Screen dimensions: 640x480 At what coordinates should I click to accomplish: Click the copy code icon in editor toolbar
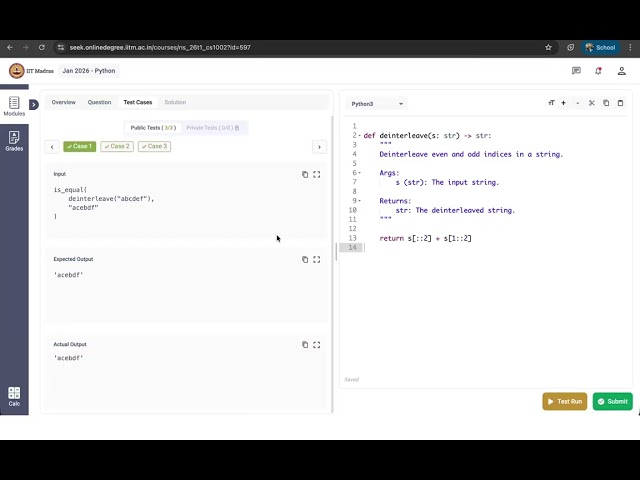(x=606, y=103)
